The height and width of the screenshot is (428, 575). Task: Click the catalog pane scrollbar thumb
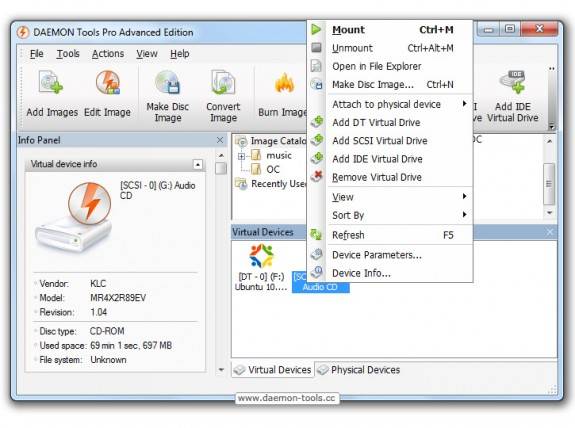tap(549, 183)
